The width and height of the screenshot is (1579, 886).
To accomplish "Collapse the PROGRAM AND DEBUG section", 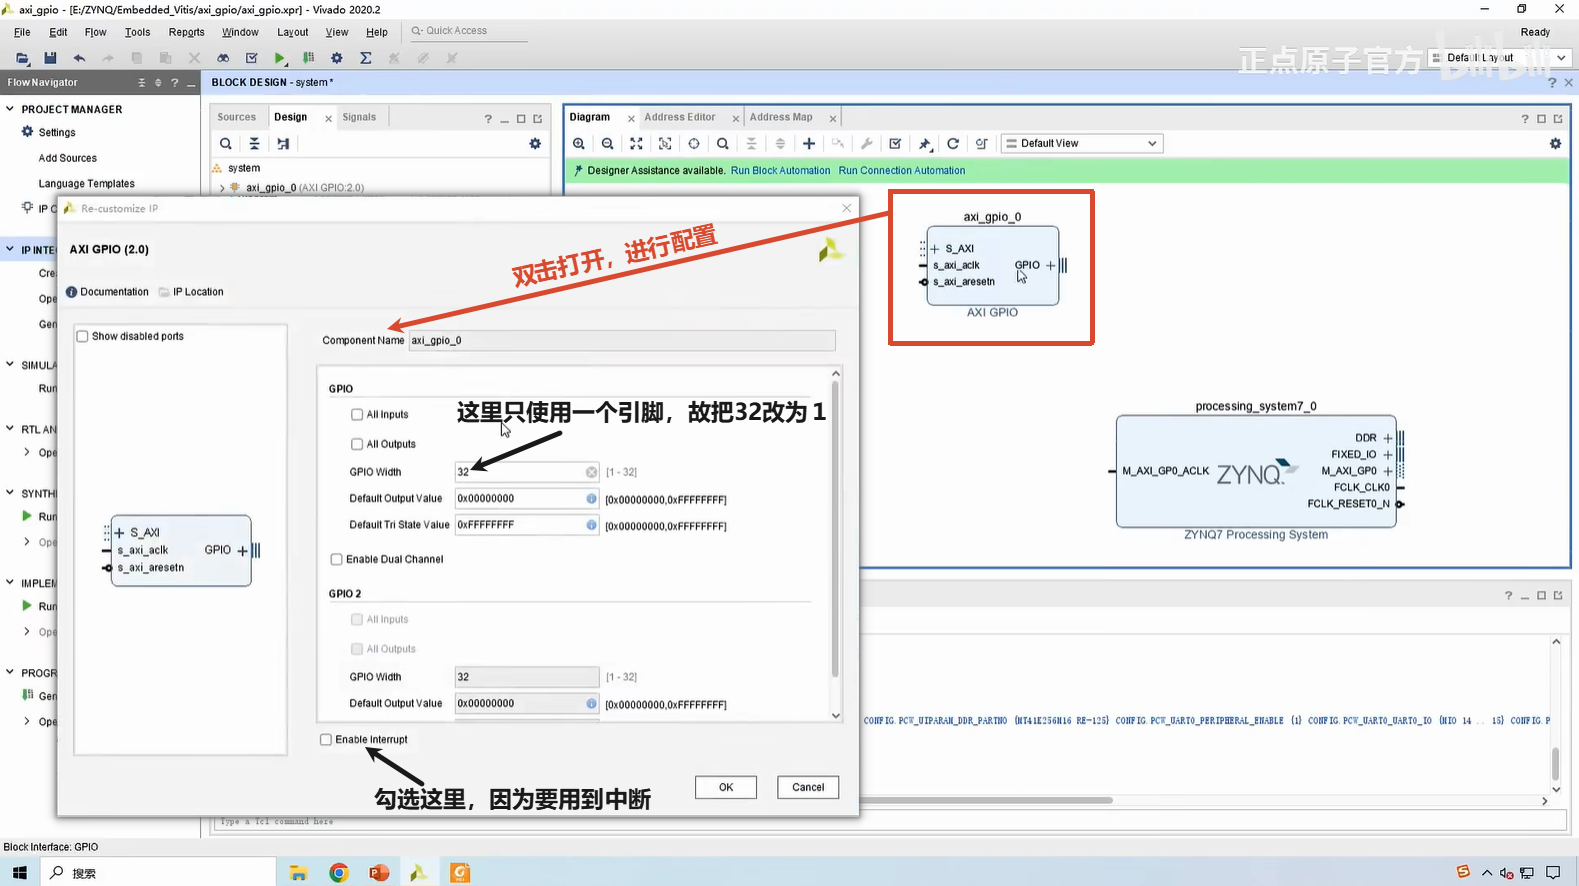I will pos(10,673).
